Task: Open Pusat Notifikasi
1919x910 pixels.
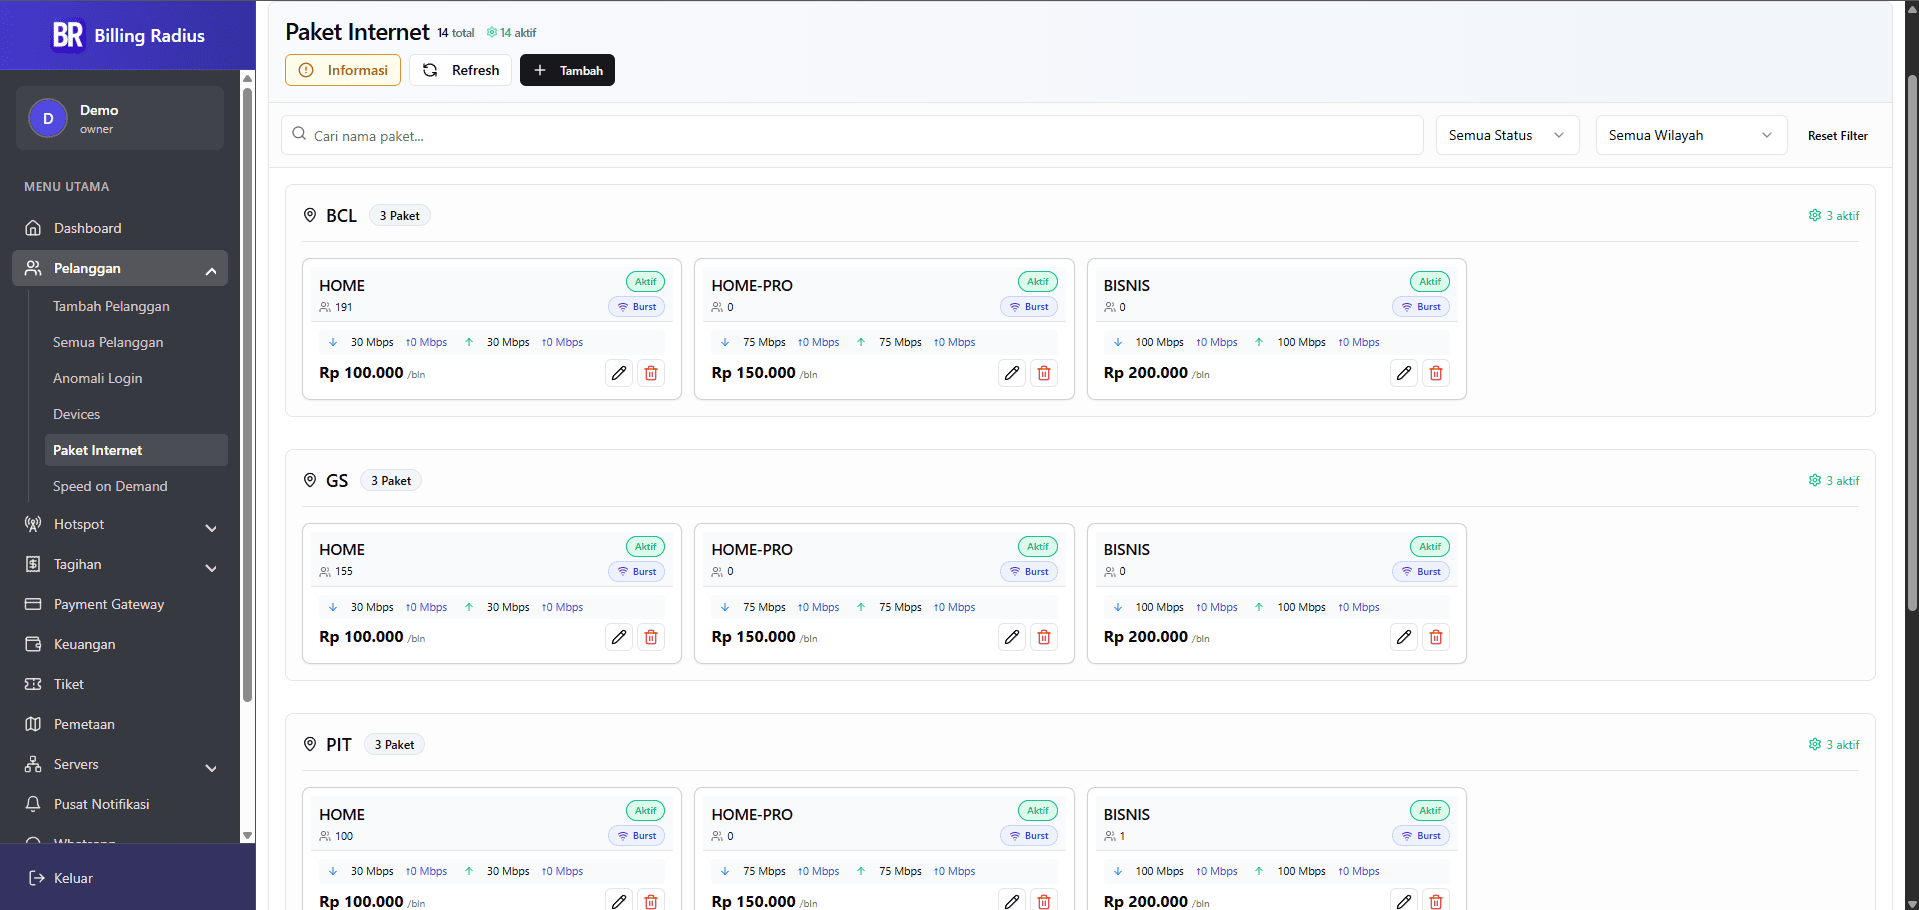Action: click(x=120, y=804)
